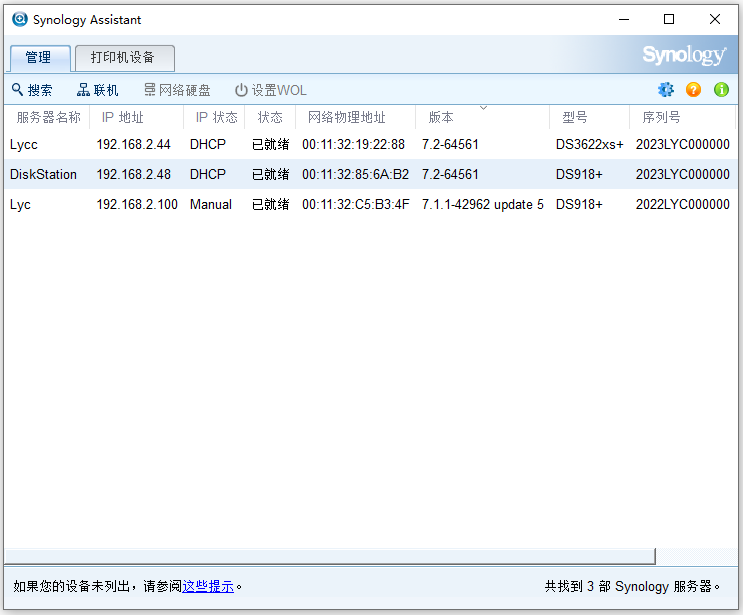
Task: Select the Lycc server row
Action: click(371, 144)
